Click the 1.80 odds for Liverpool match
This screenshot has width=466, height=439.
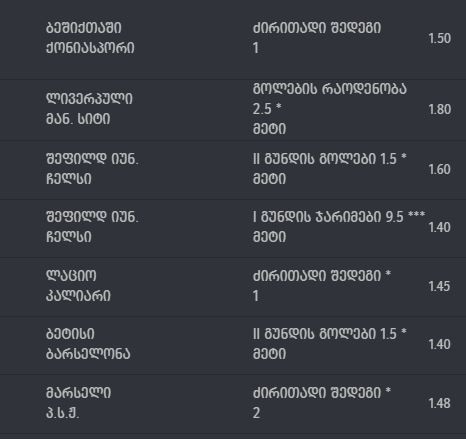tap(440, 109)
